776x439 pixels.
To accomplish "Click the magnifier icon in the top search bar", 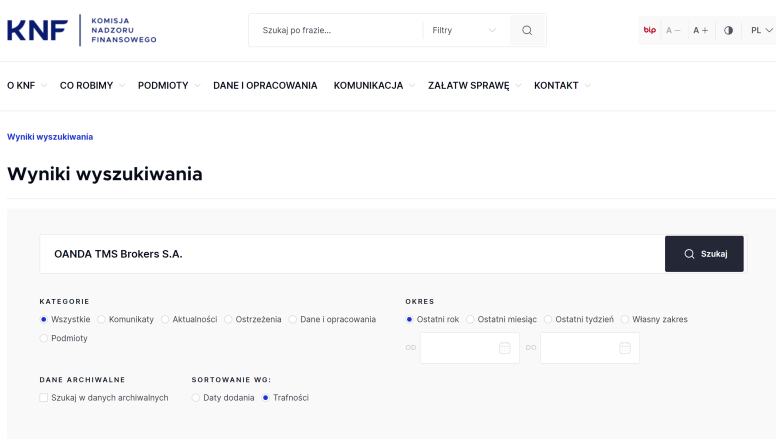I will [527, 30].
